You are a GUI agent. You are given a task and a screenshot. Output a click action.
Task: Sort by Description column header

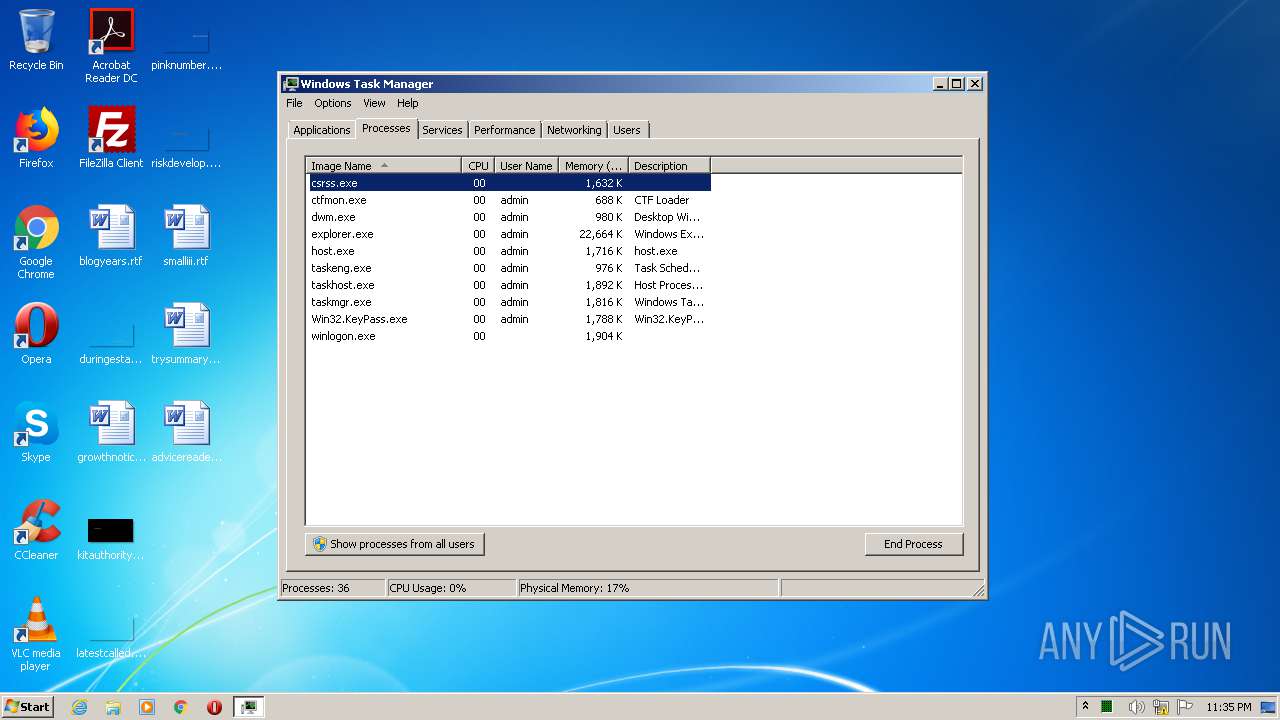(669, 166)
